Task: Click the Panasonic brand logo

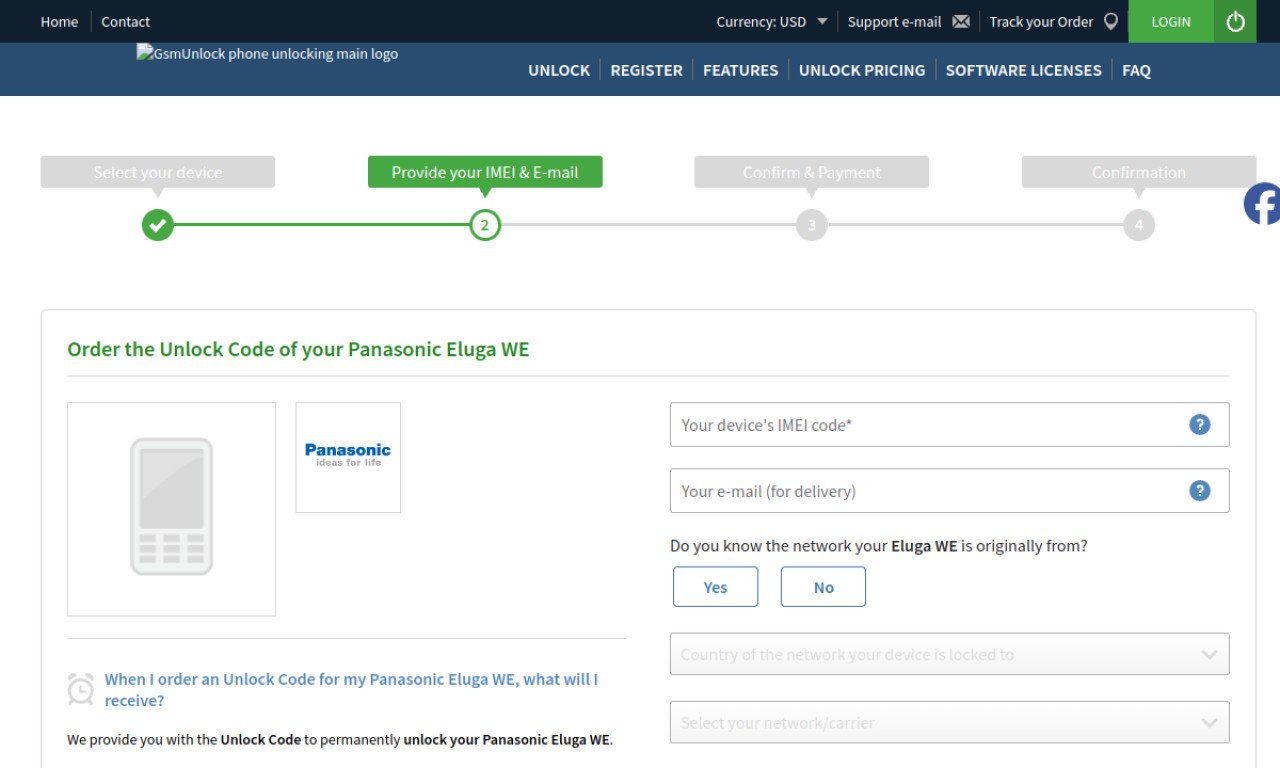Action: pyautogui.click(x=348, y=457)
